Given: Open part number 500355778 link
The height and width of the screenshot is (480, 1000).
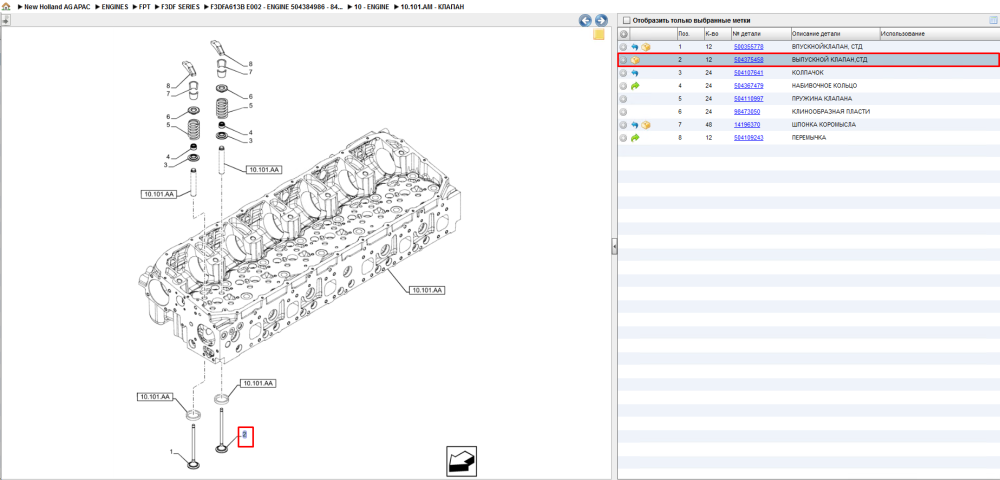Looking at the screenshot, I should tap(749, 47).
